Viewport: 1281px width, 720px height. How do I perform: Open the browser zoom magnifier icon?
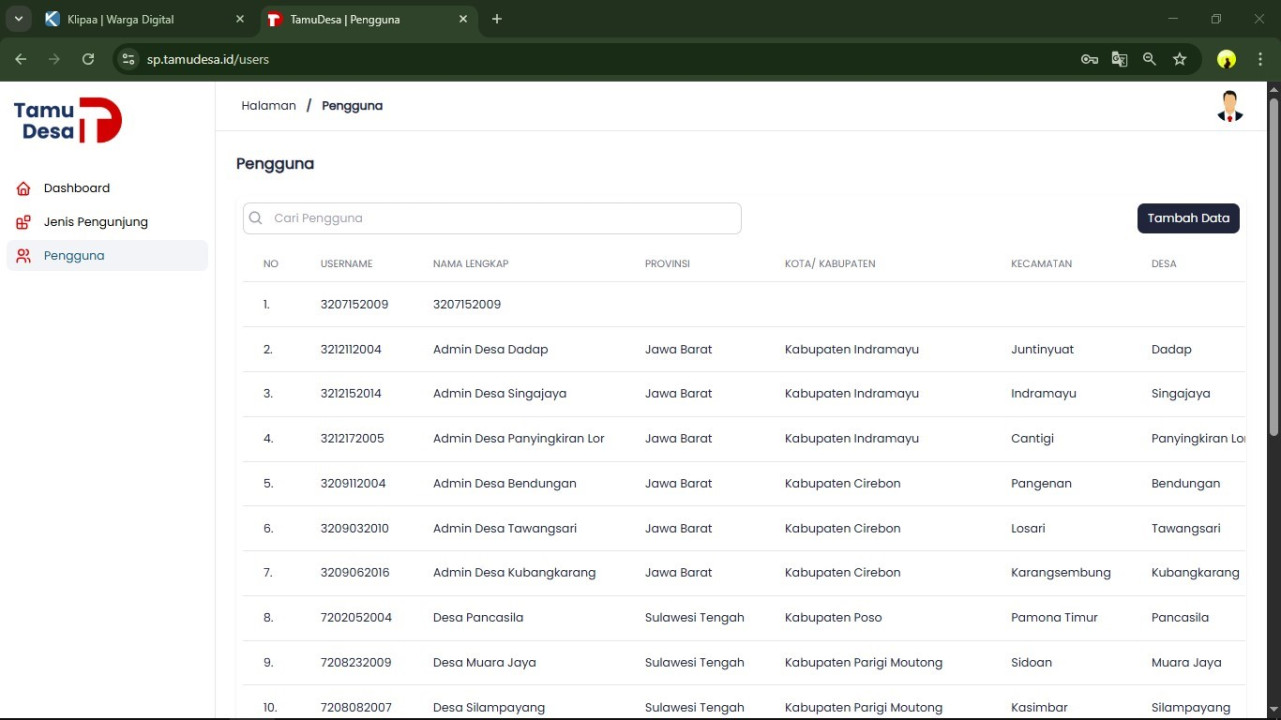coord(1149,59)
